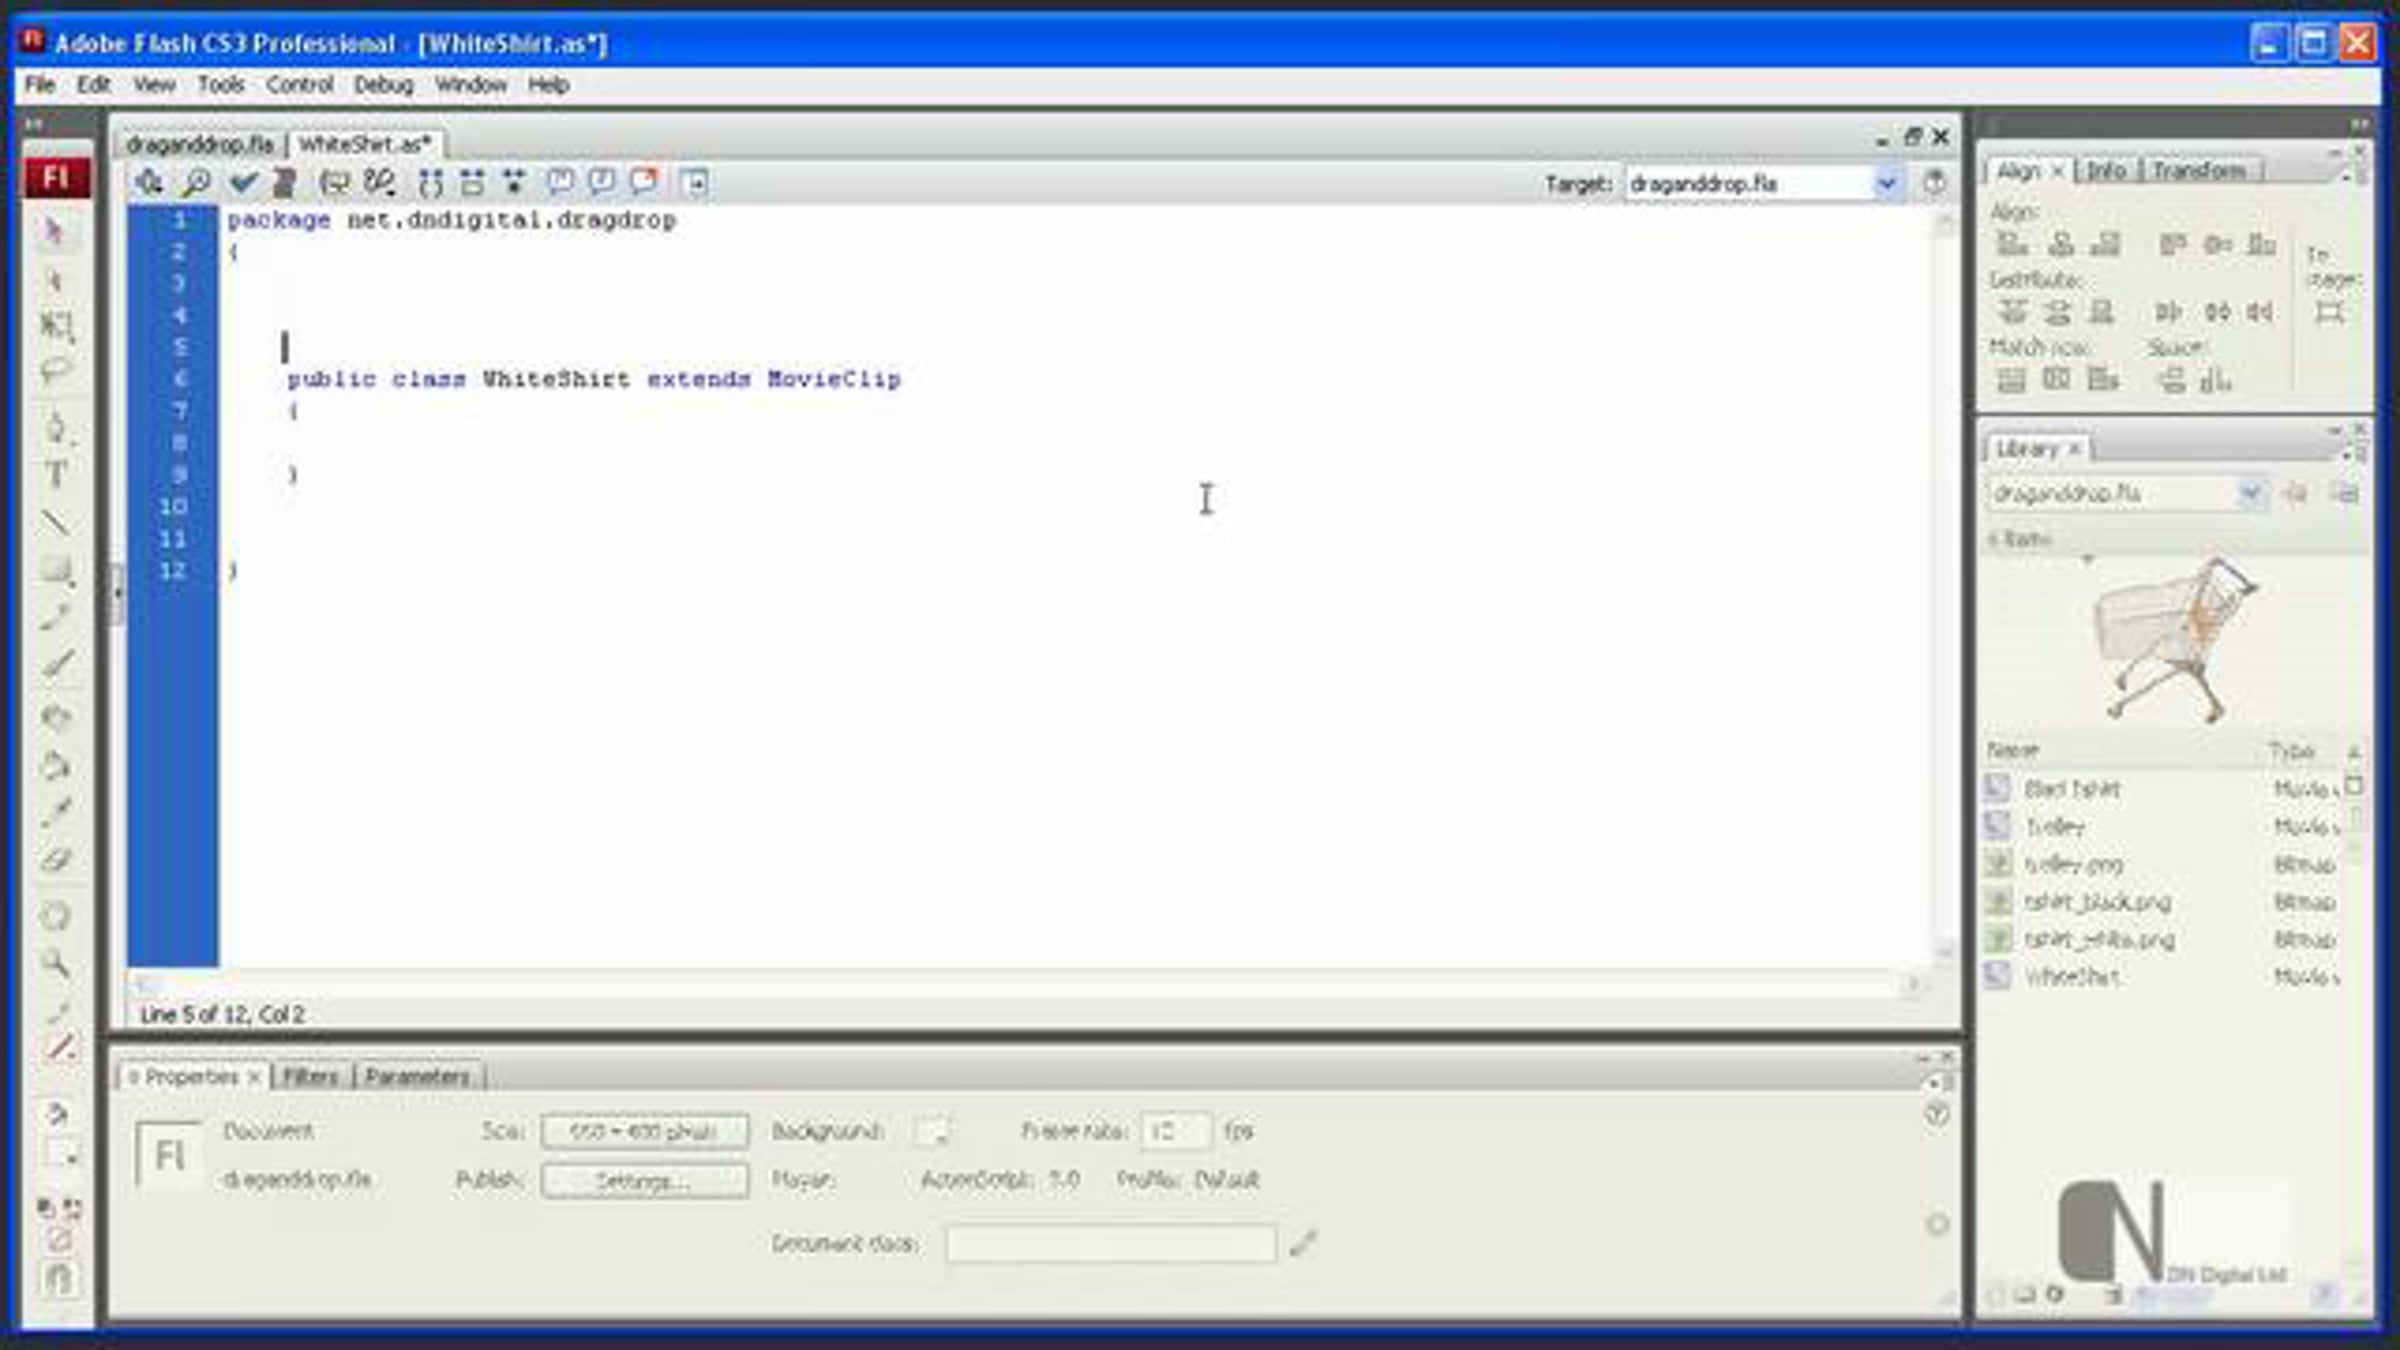Click the Remove Comment red icon
This screenshot has width=2400, height=1350.
point(644,182)
